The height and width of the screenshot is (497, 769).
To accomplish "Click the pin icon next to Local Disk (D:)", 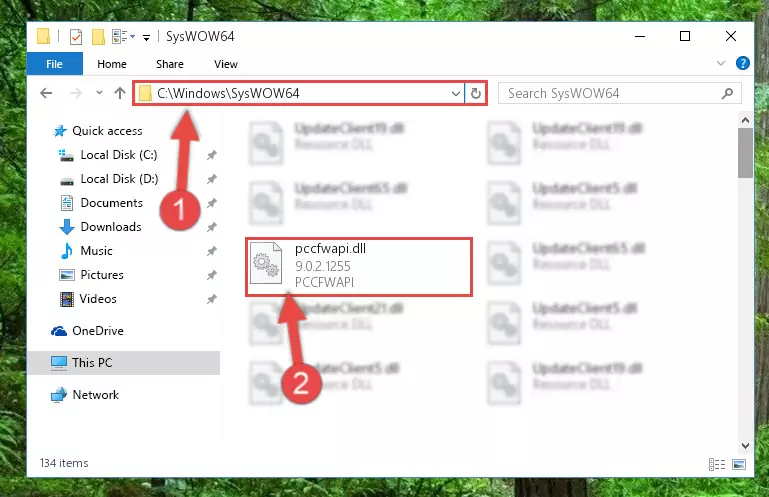I will pos(211,180).
